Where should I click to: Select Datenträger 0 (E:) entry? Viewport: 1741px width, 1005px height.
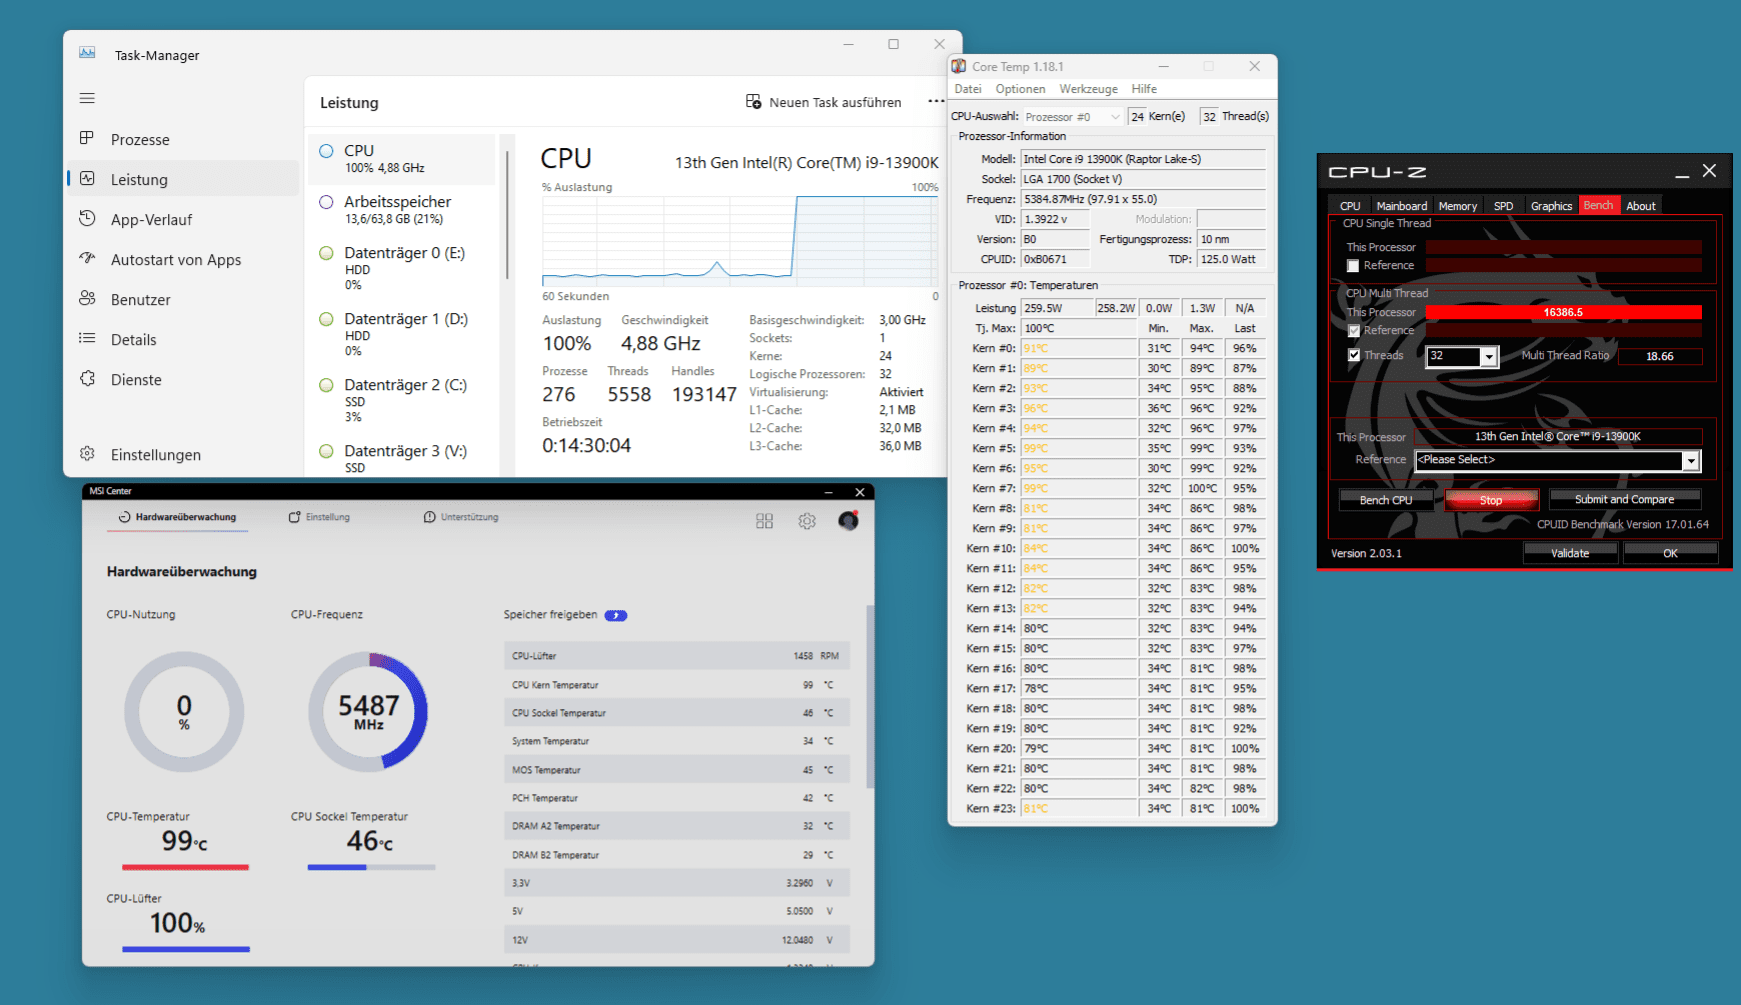(x=402, y=268)
